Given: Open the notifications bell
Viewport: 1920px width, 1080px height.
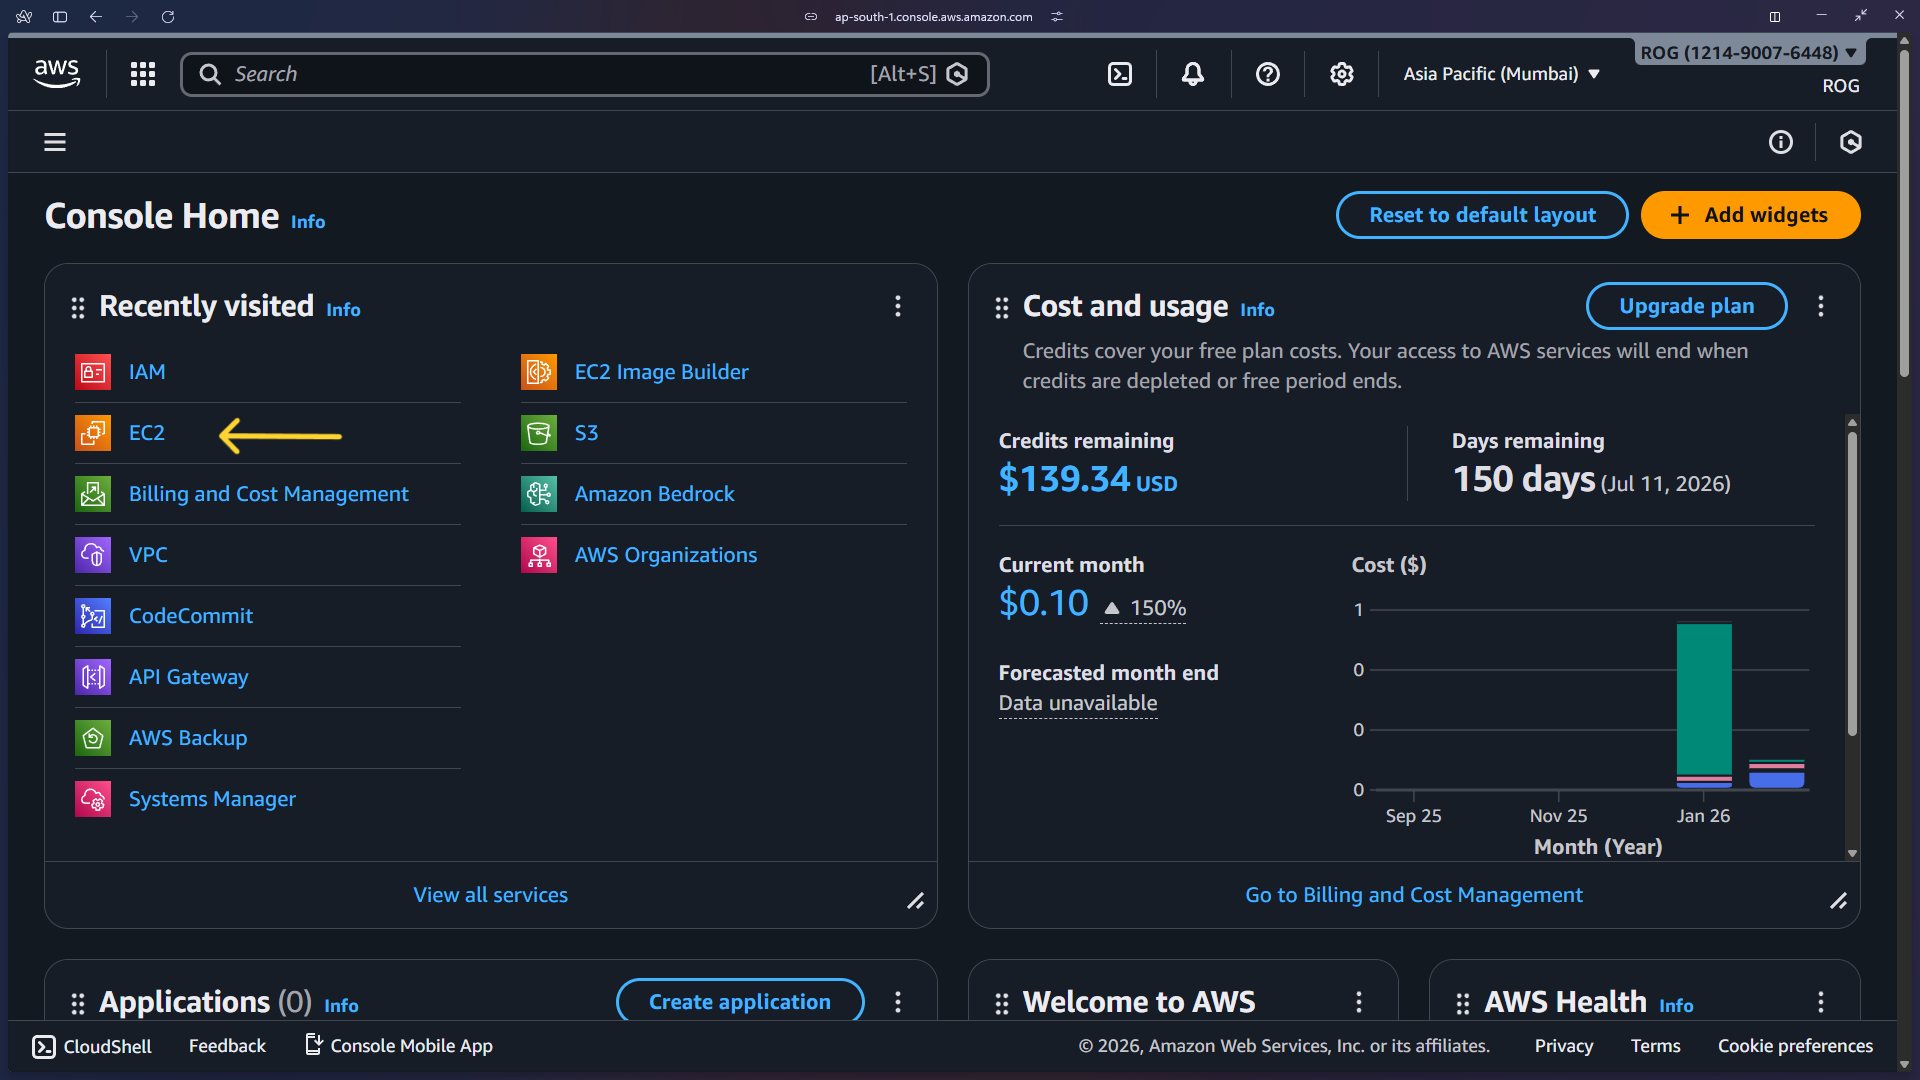Looking at the screenshot, I should 1192,73.
